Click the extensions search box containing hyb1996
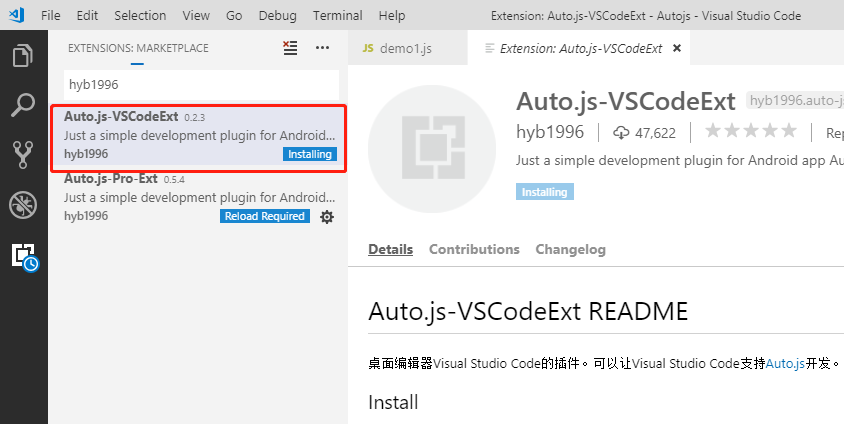The width and height of the screenshot is (844, 424). pos(201,84)
